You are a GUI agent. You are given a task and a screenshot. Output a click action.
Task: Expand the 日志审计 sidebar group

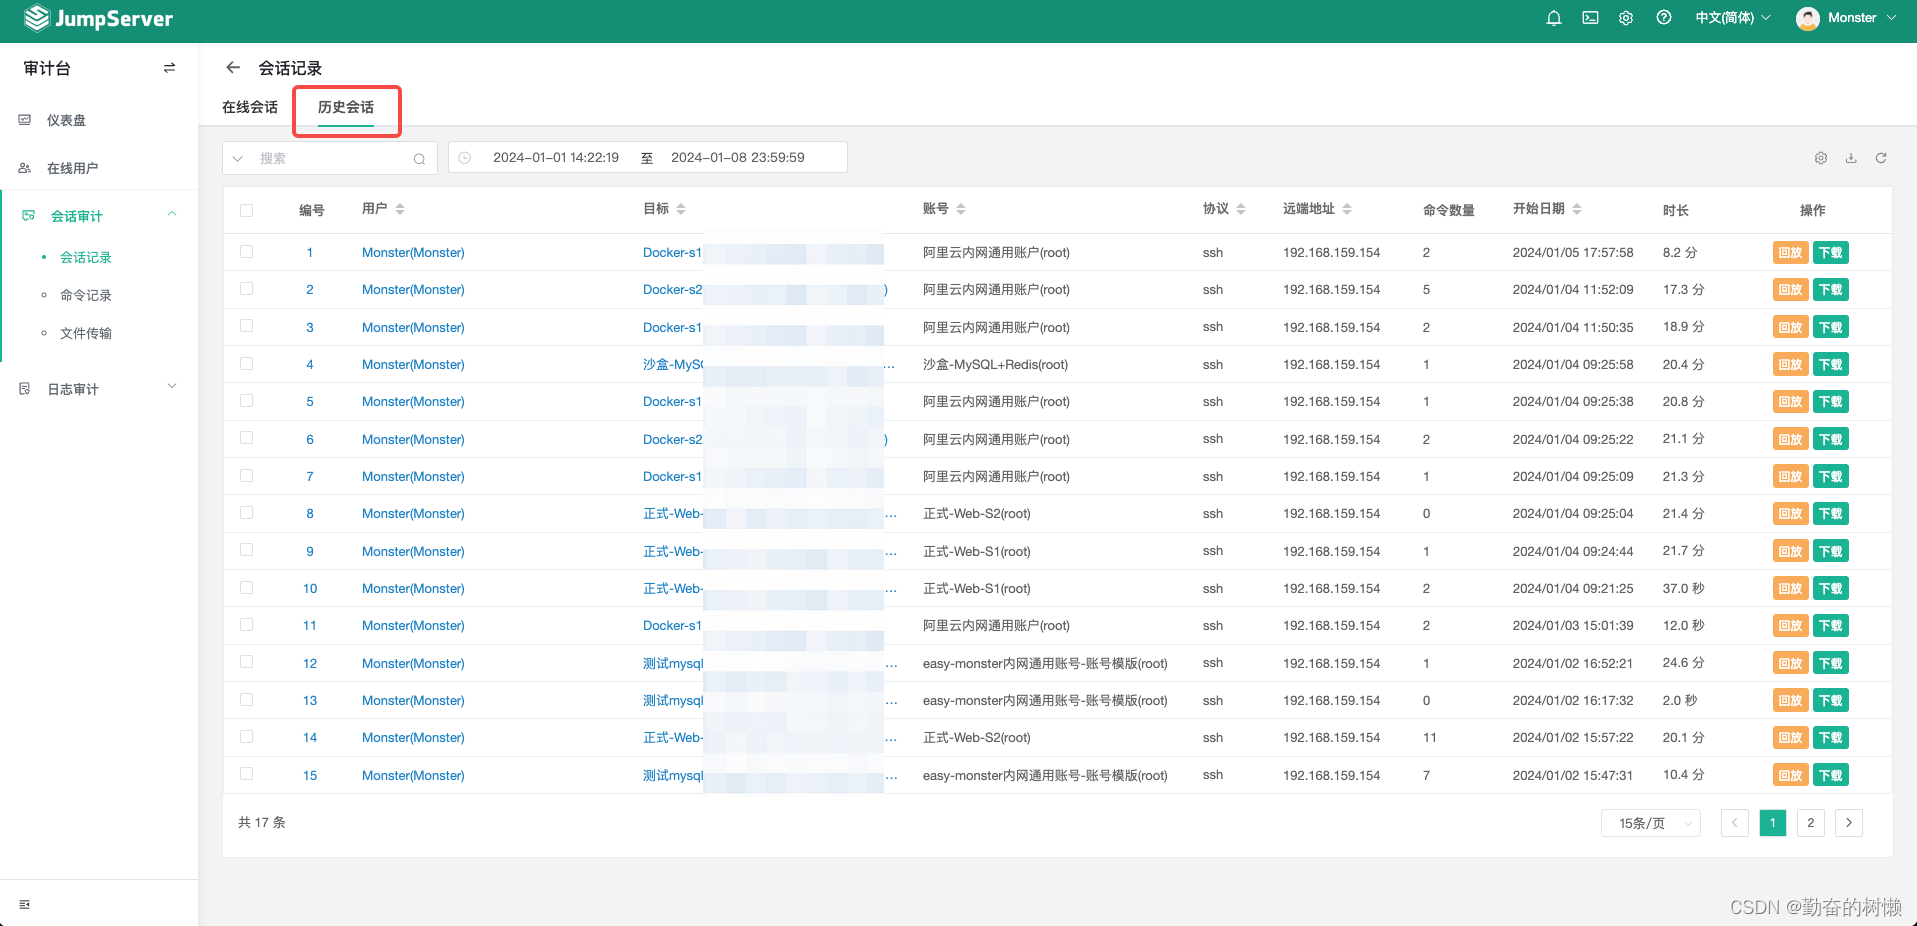(172, 387)
